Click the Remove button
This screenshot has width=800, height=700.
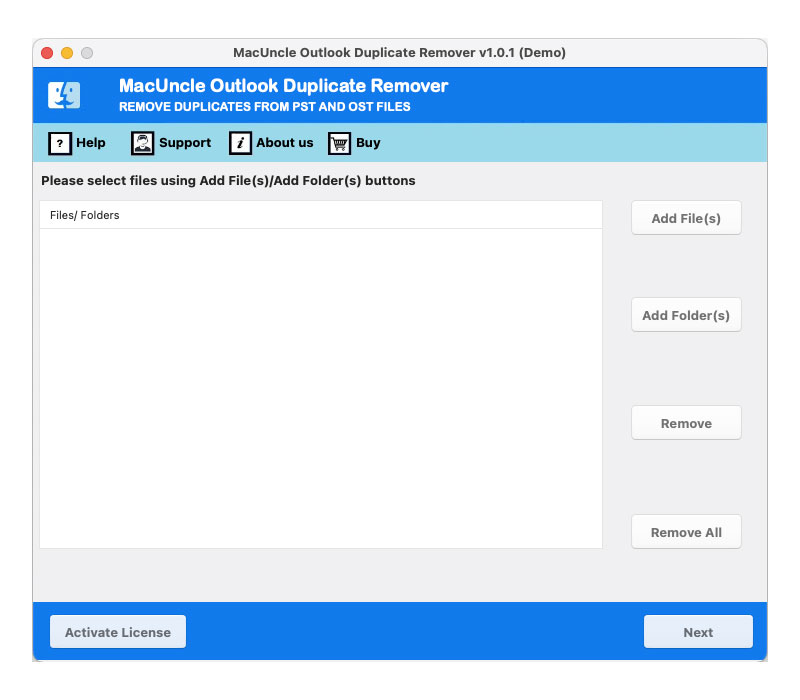click(x=686, y=423)
